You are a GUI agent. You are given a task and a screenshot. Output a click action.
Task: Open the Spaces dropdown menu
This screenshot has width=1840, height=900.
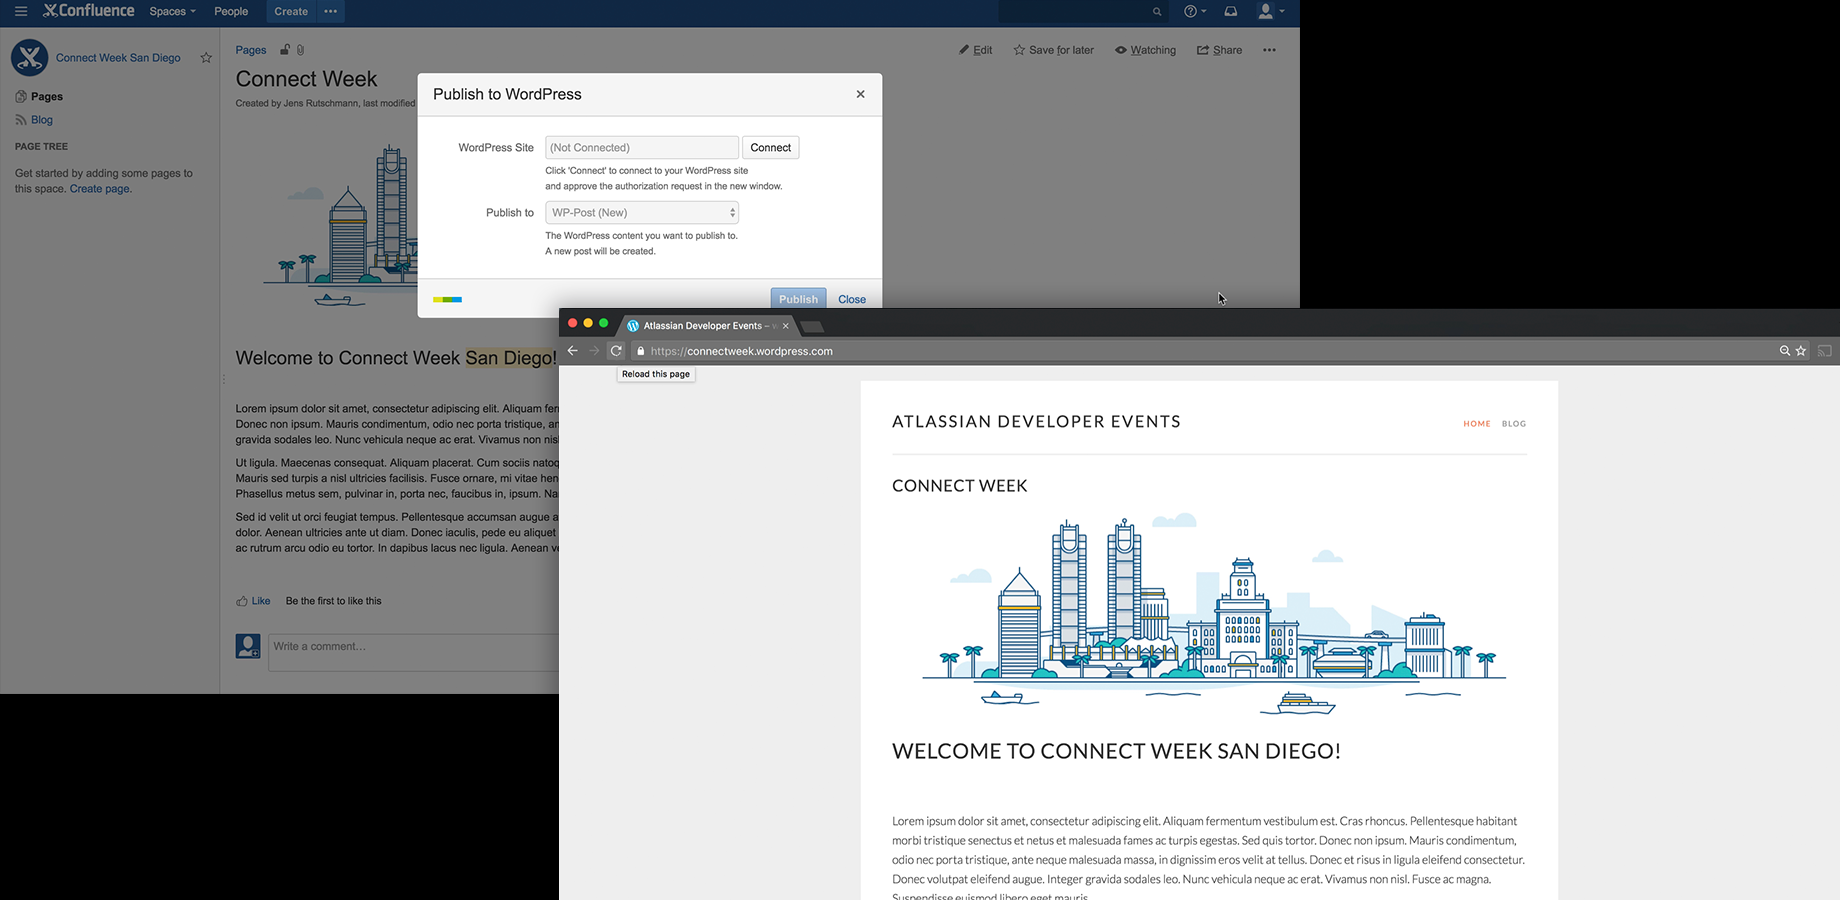point(172,12)
